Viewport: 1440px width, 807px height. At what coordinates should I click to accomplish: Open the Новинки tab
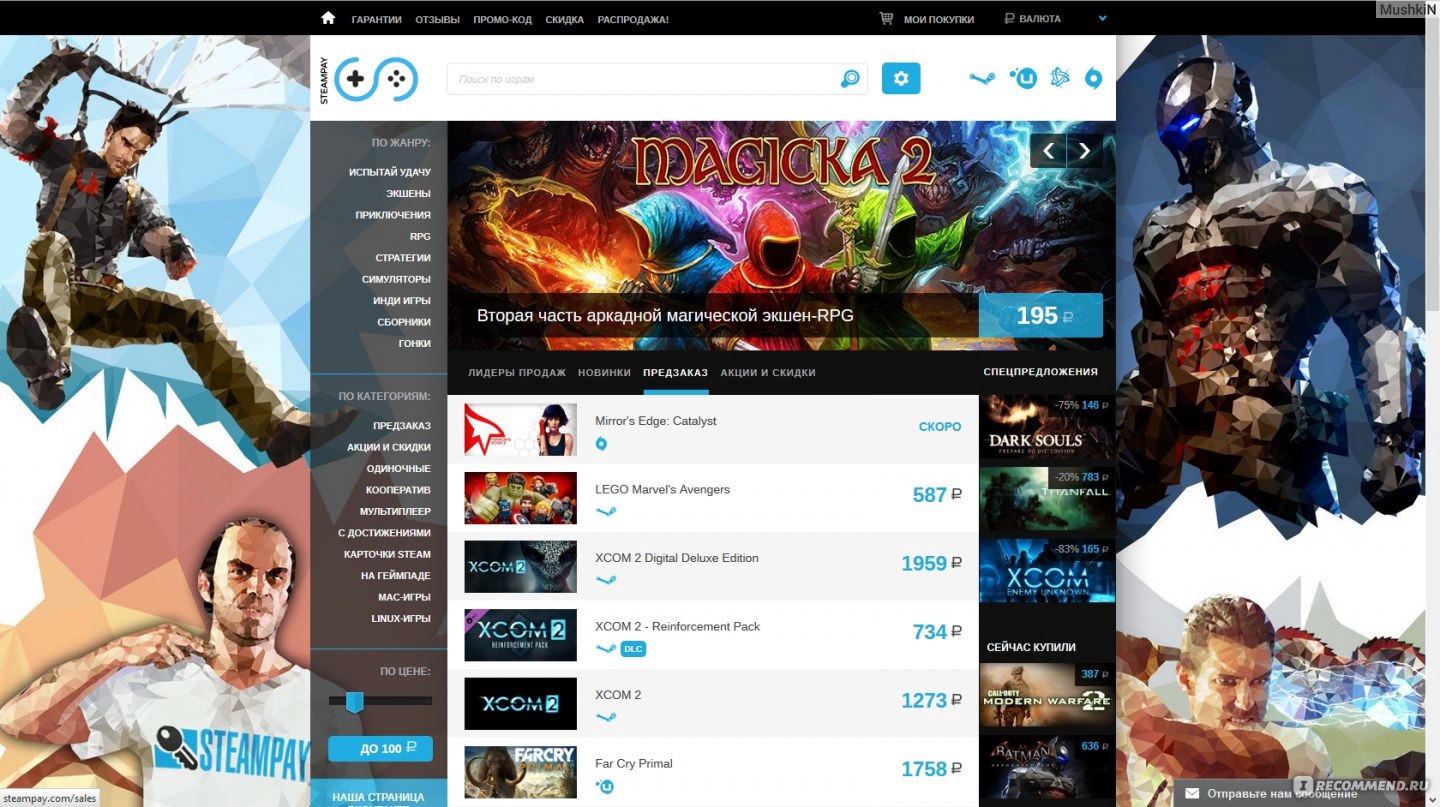[x=604, y=373]
